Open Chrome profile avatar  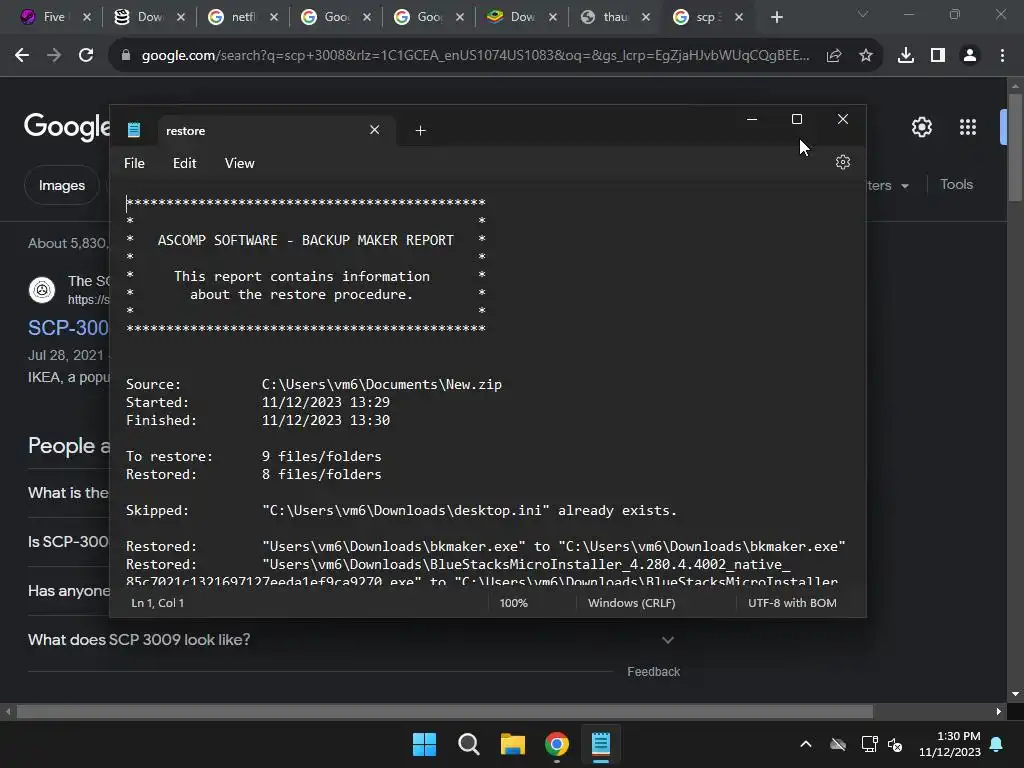tap(970, 56)
